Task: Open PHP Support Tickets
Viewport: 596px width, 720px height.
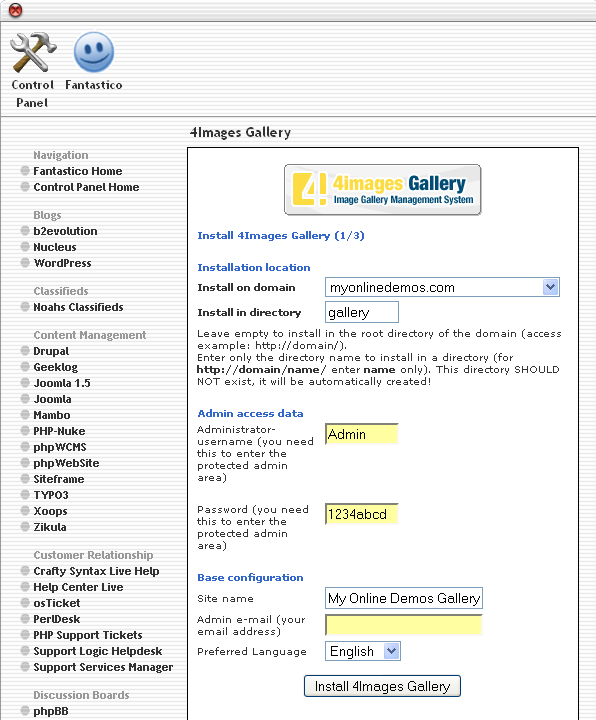Action: 88,636
